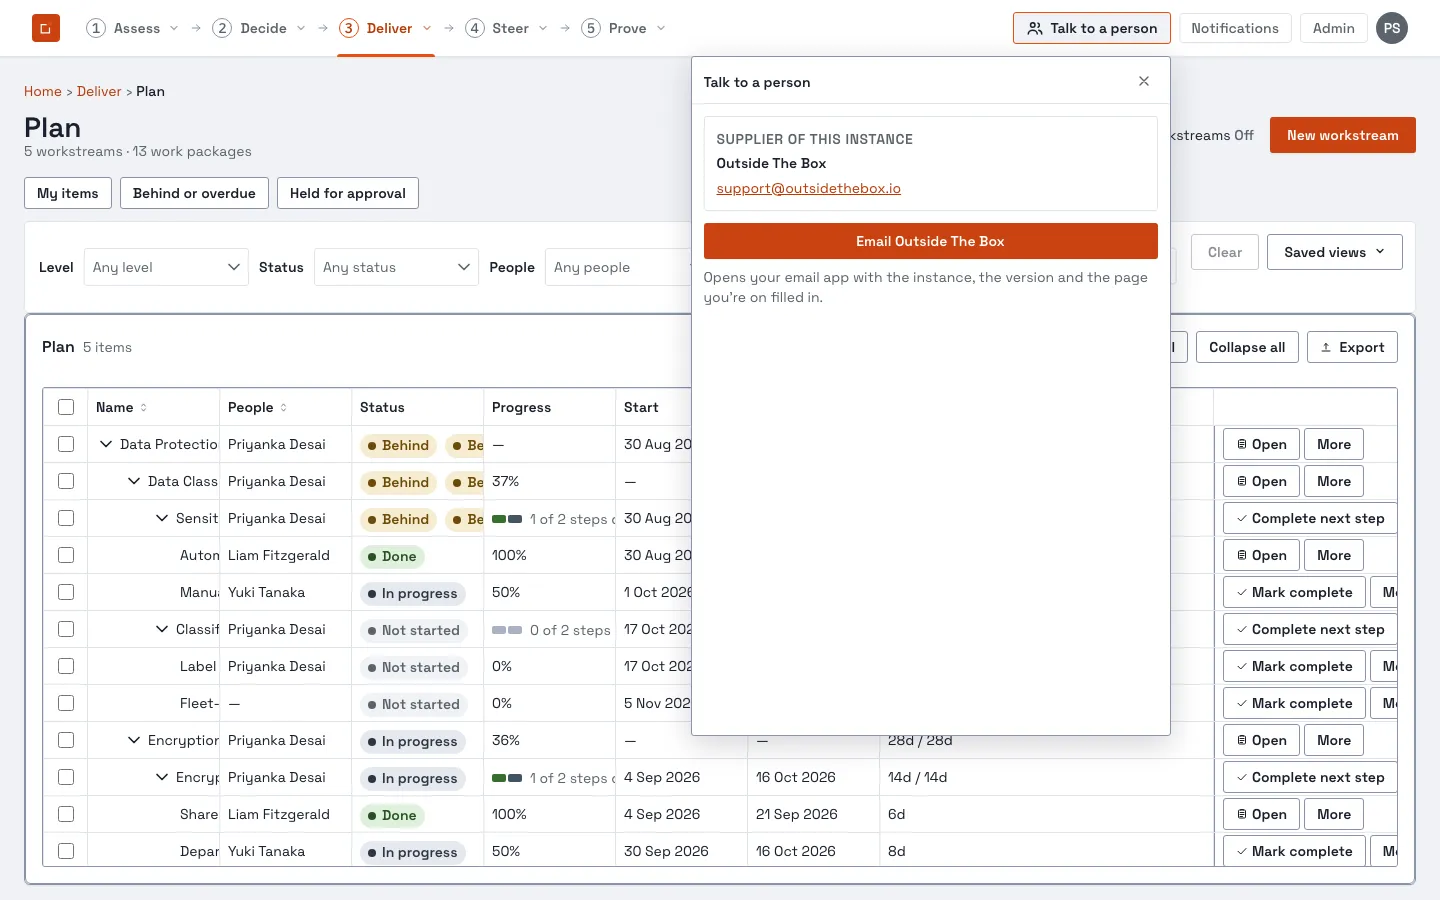Check the Label row checkbox

[x=66, y=667]
